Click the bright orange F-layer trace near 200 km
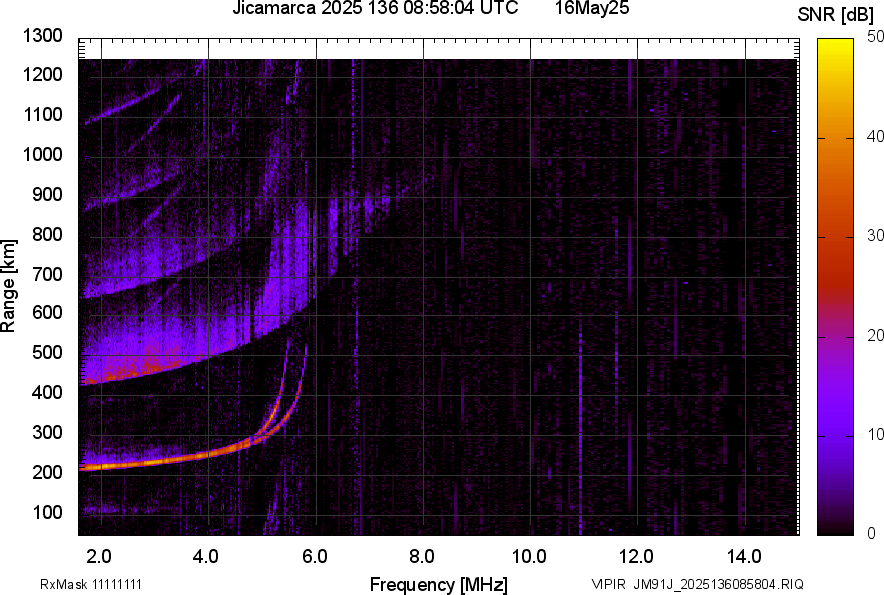The width and height of the screenshot is (884, 595). click(169, 459)
